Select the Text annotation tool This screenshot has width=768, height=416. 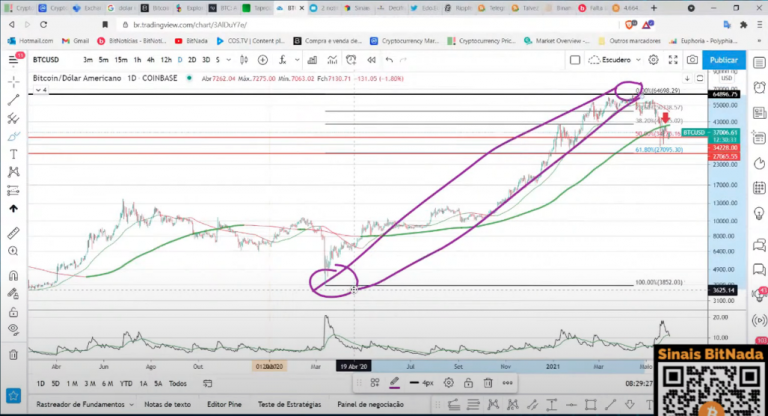[x=13, y=154]
